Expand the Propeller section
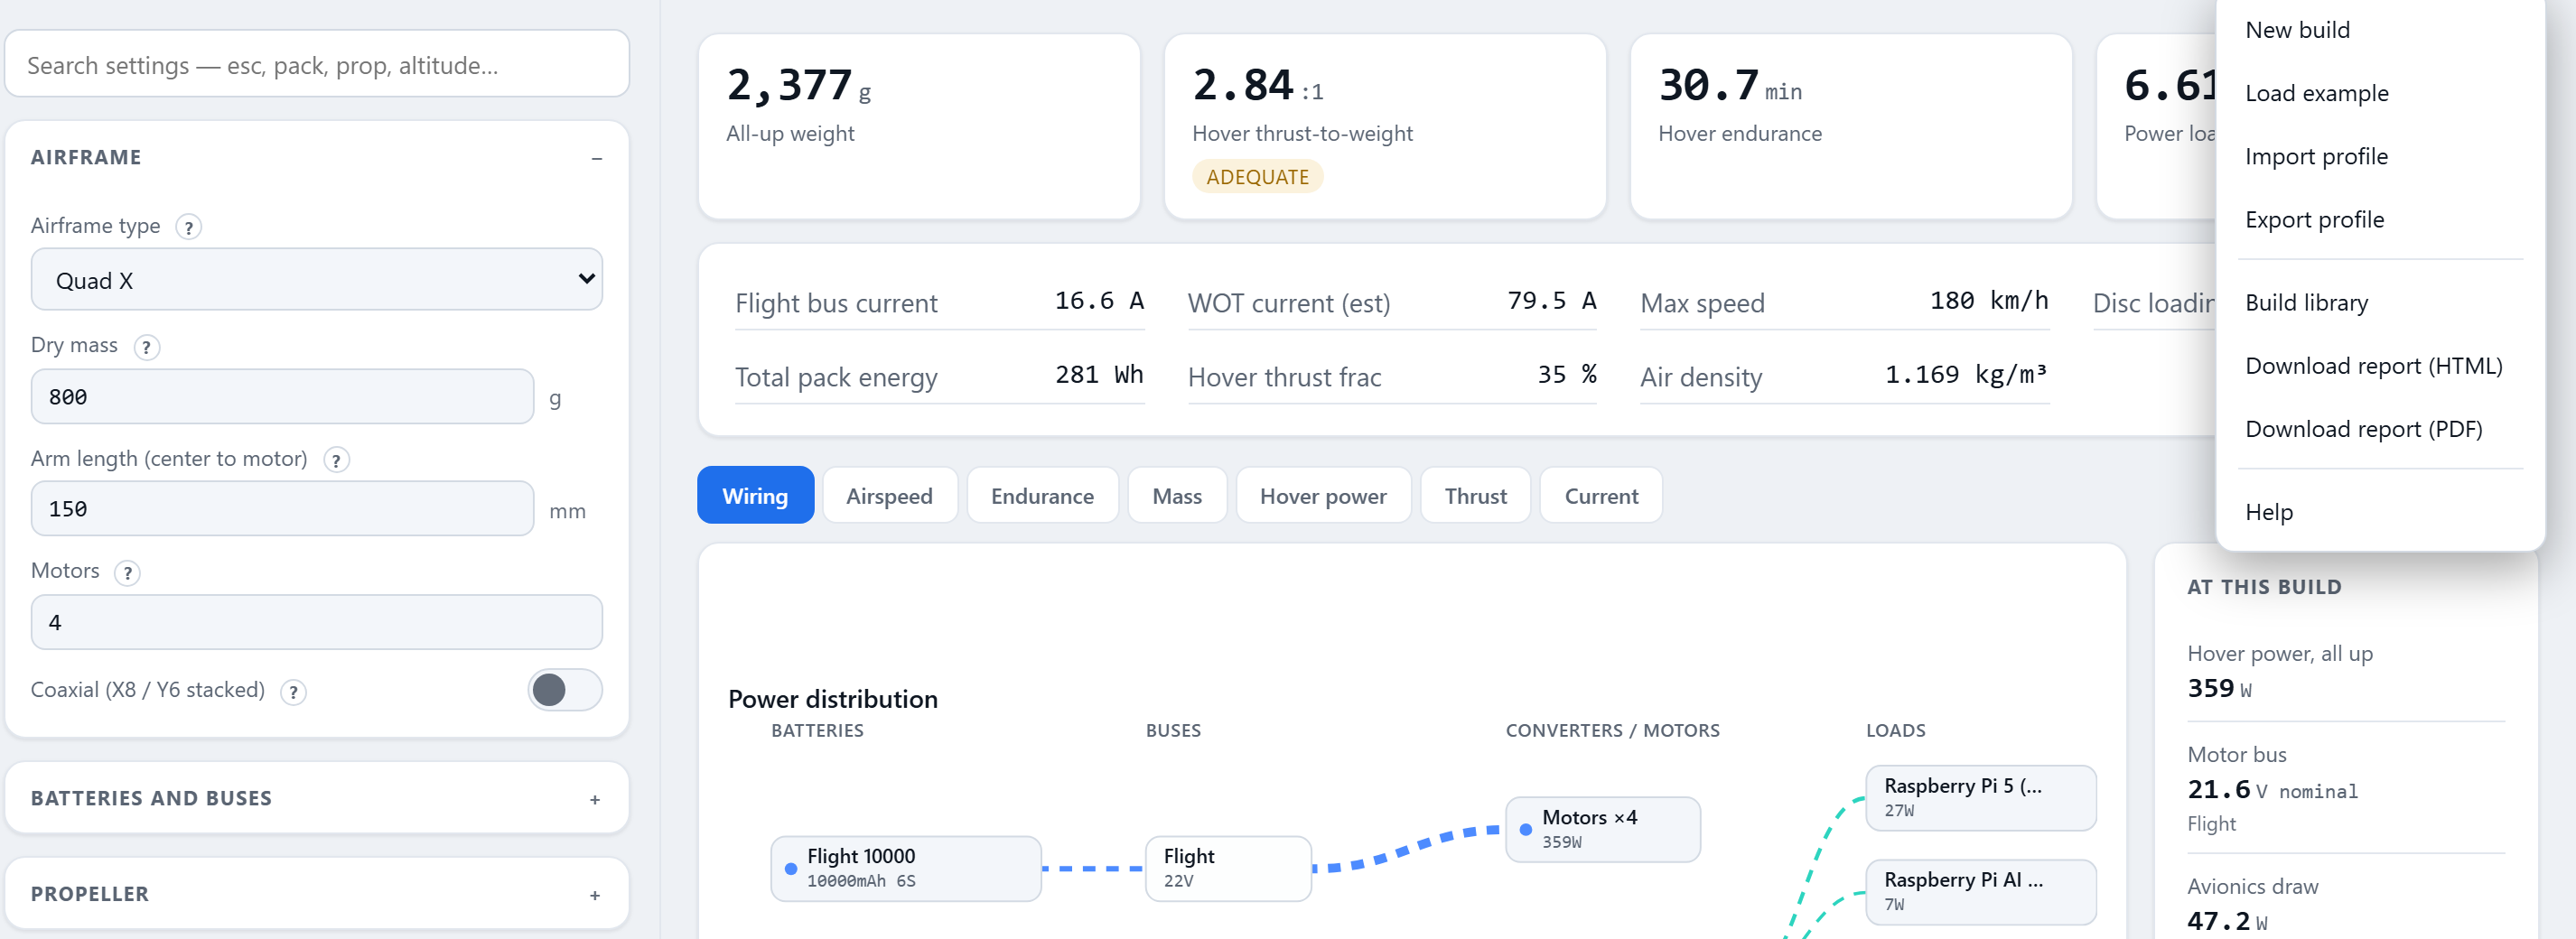The image size is (2576, 939). [317, 893]
